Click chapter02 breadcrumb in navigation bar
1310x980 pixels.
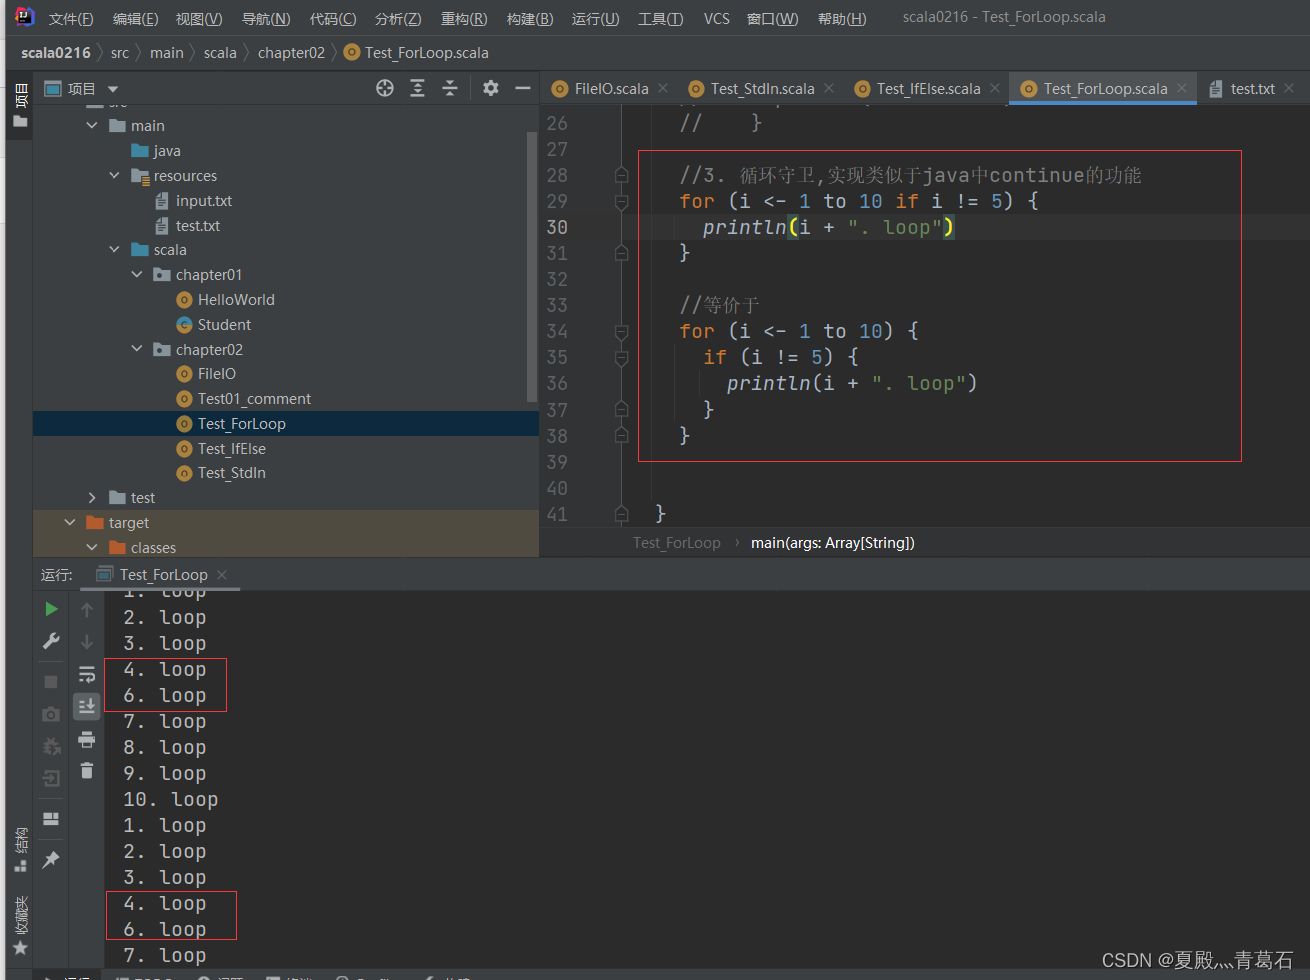pyautogui.click(x=291, y=53)
